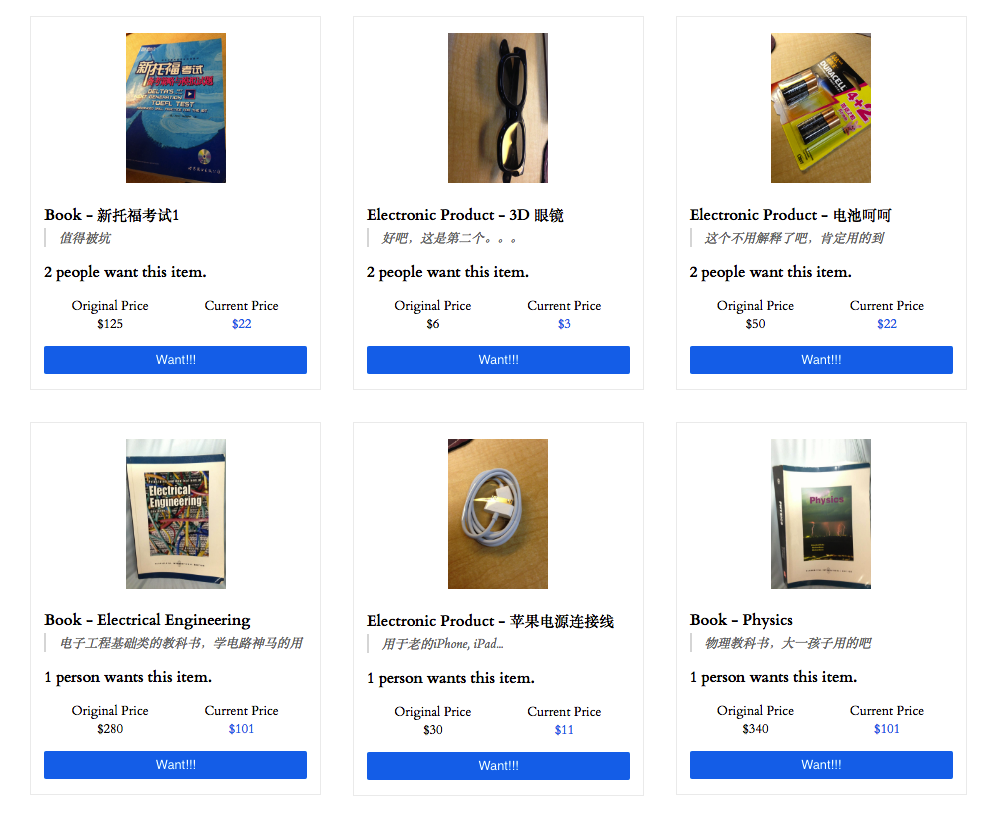Open the Book - Physics title
Screen dimensions: 999x816
pyautogui.click(x=741, y=620)
